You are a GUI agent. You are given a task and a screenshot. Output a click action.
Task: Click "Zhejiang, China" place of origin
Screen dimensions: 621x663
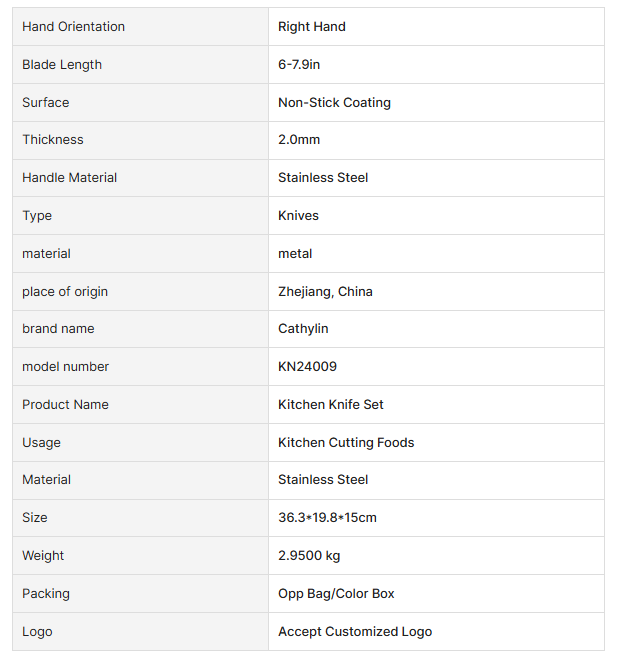pyautogui.click(x=325, y=292)
